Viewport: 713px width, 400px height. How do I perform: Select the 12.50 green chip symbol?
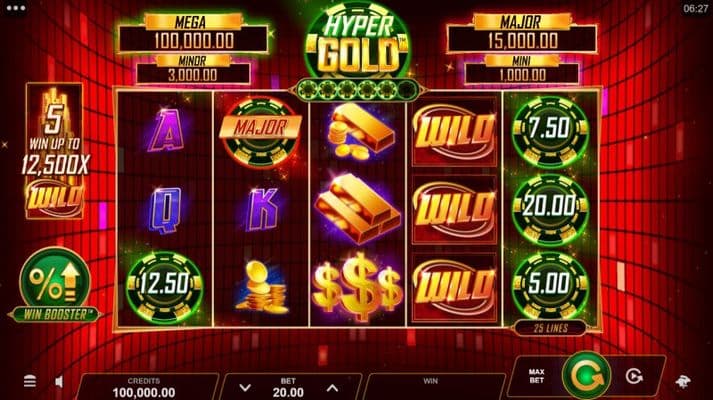click(x=165, y=285)
